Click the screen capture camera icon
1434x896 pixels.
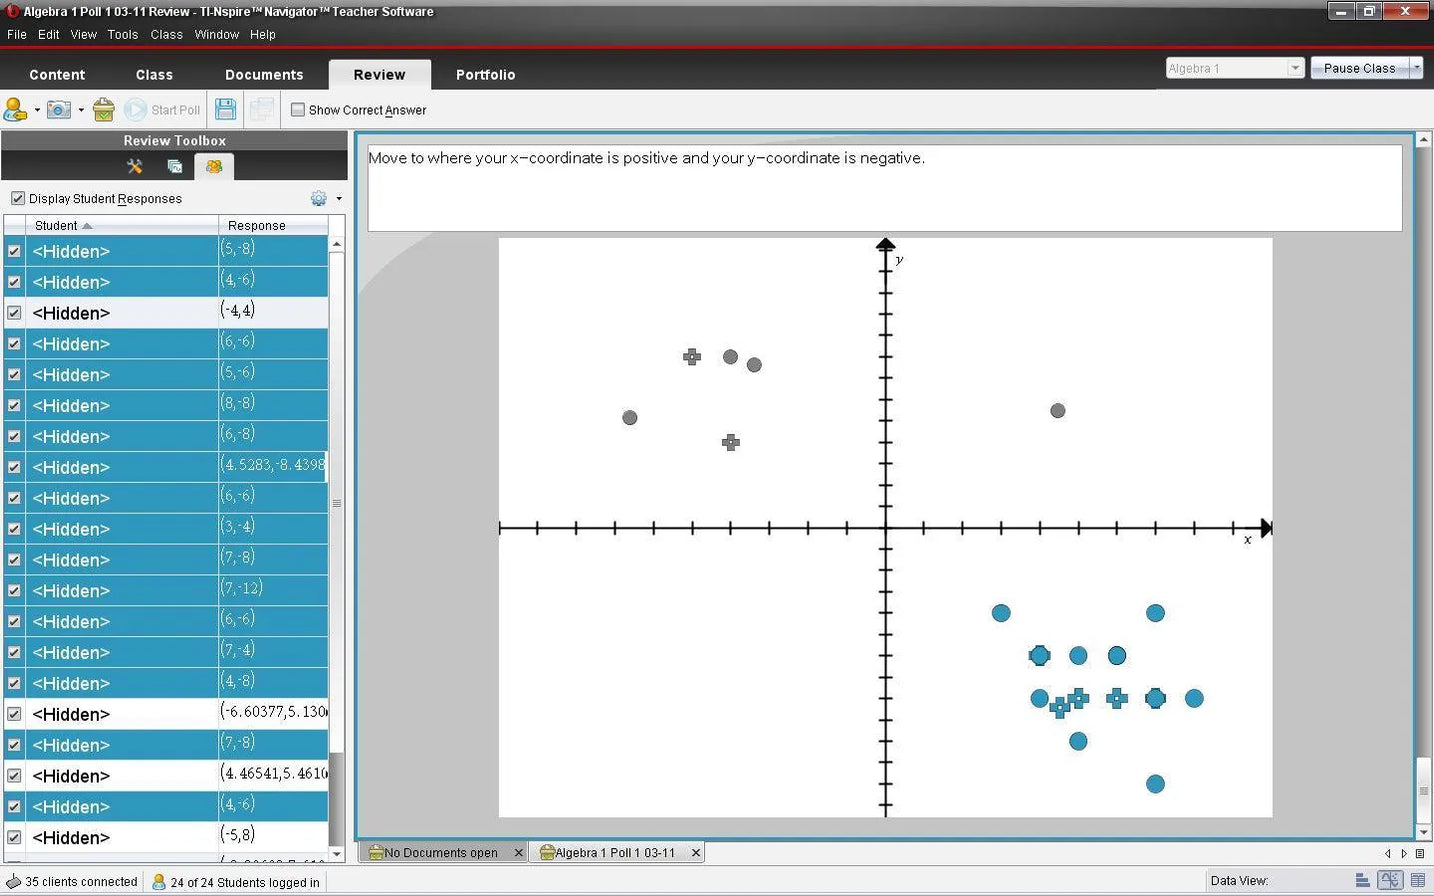[x=59, y=109]
